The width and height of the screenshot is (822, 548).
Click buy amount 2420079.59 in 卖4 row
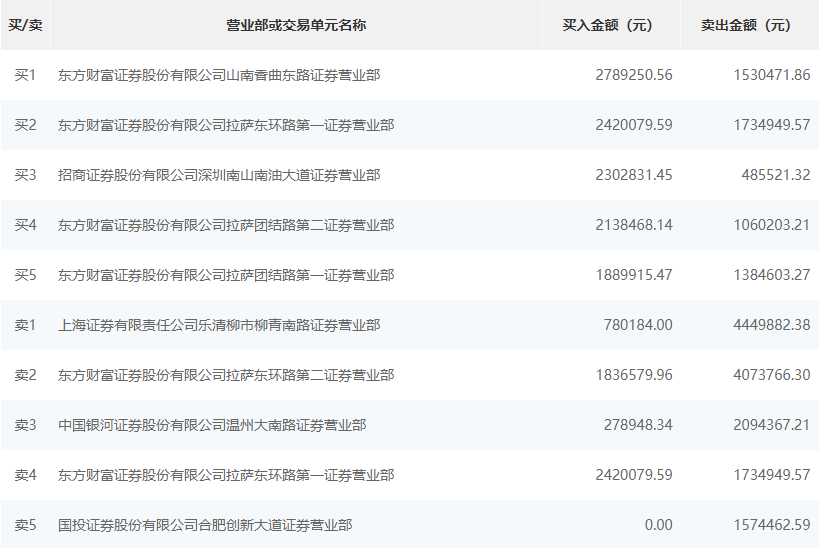click(x=634, y=475)
